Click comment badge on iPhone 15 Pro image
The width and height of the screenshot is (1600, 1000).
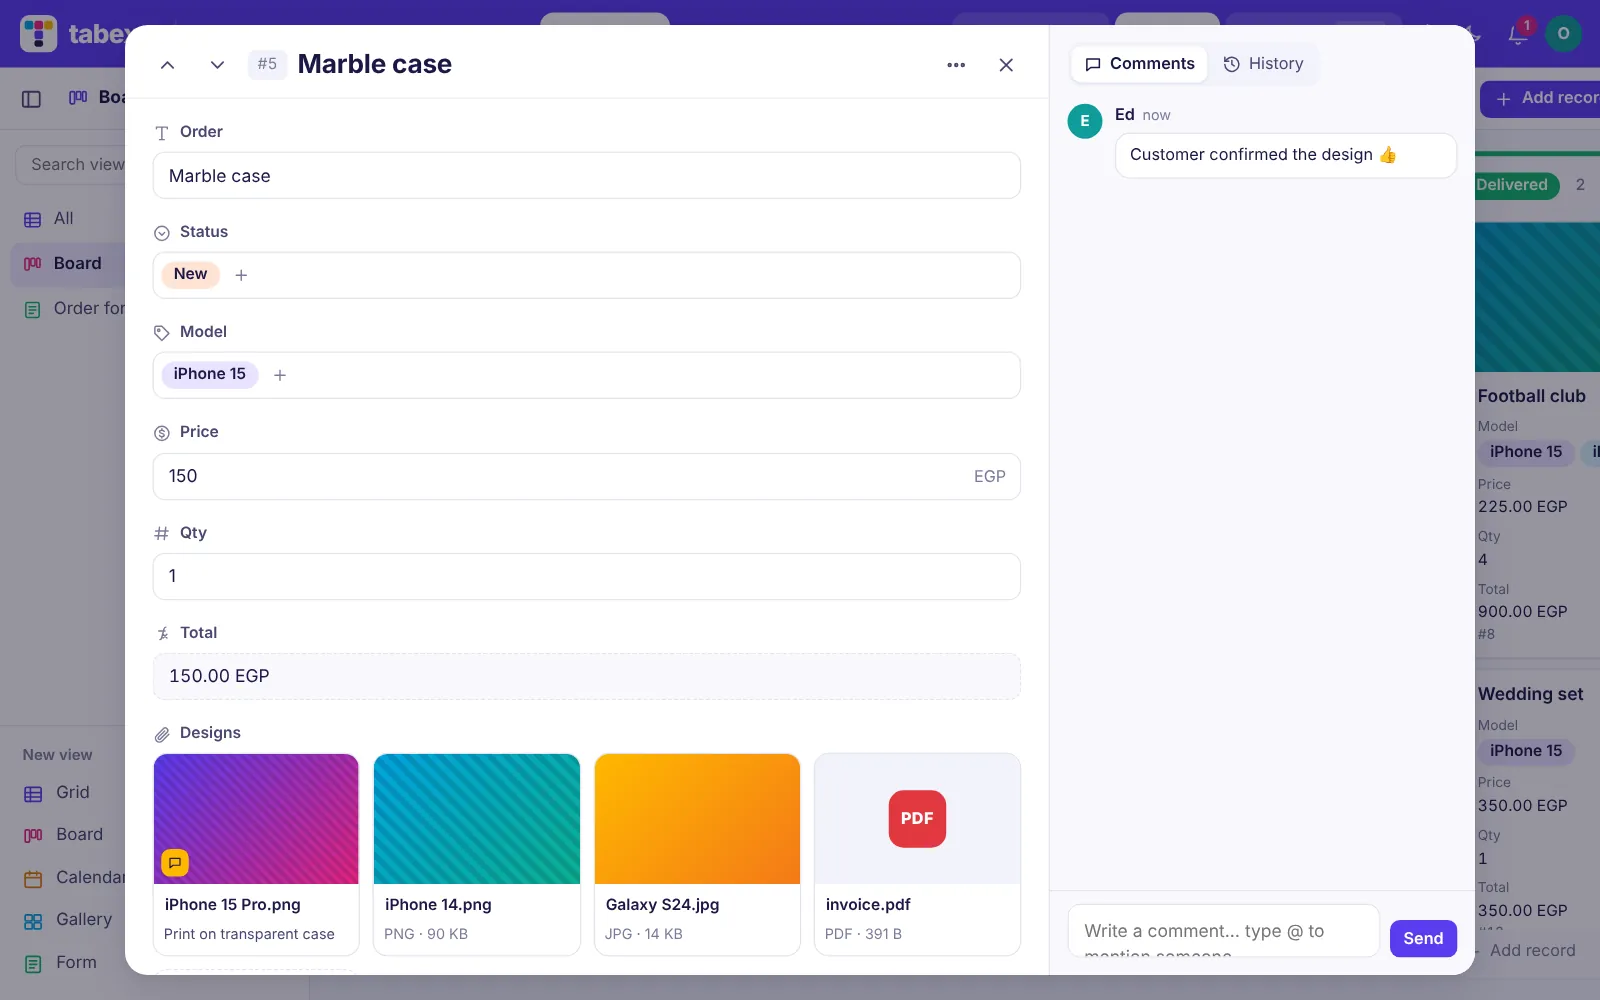[x=175, y=862]
